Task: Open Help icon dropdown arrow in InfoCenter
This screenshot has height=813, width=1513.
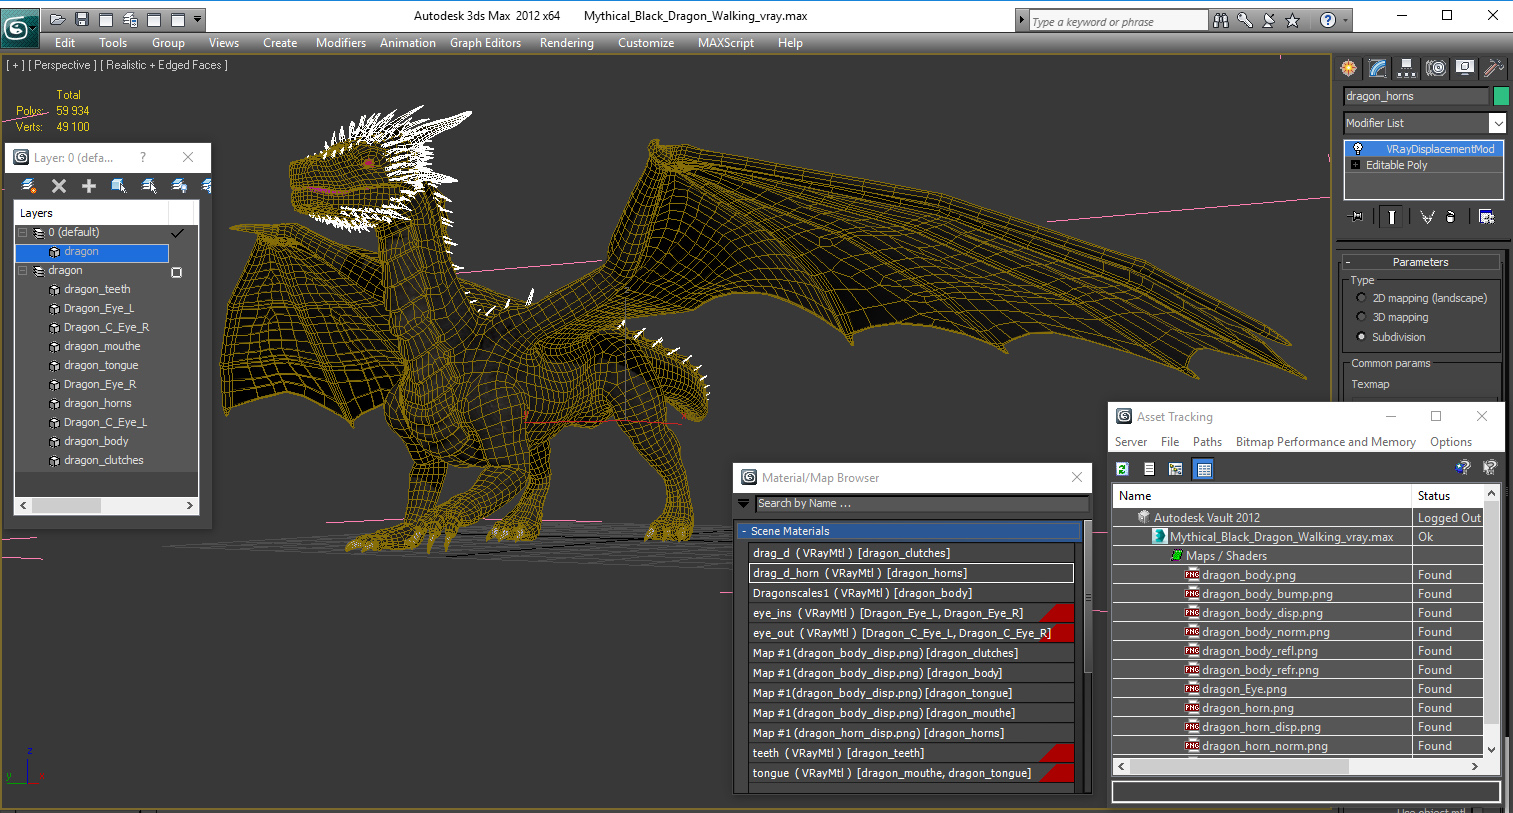Action: coord(1345,20)
